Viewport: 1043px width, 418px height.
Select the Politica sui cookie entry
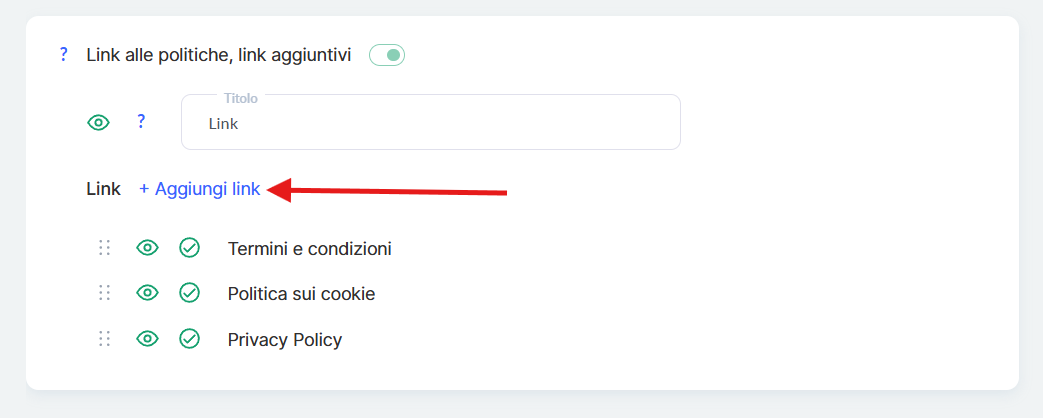(x=301, y=294)
